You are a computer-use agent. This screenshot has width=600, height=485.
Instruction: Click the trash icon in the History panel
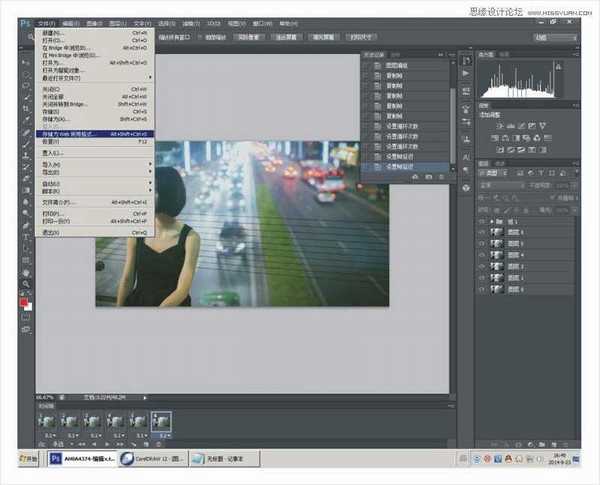tap(443, 176)
